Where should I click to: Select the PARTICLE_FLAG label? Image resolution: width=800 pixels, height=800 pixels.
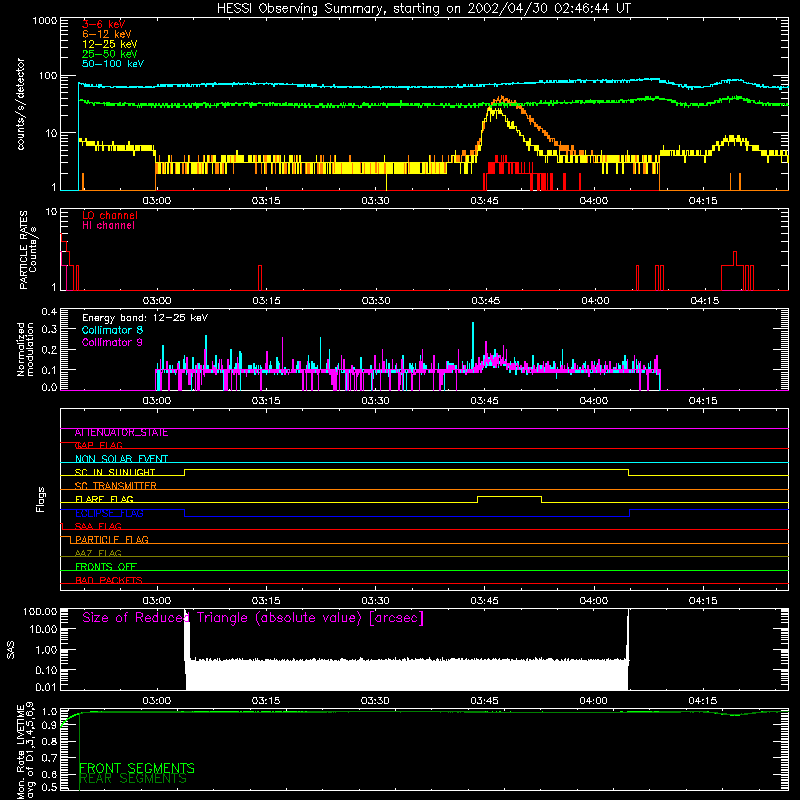pyautogui.click(x=112, y=540)
